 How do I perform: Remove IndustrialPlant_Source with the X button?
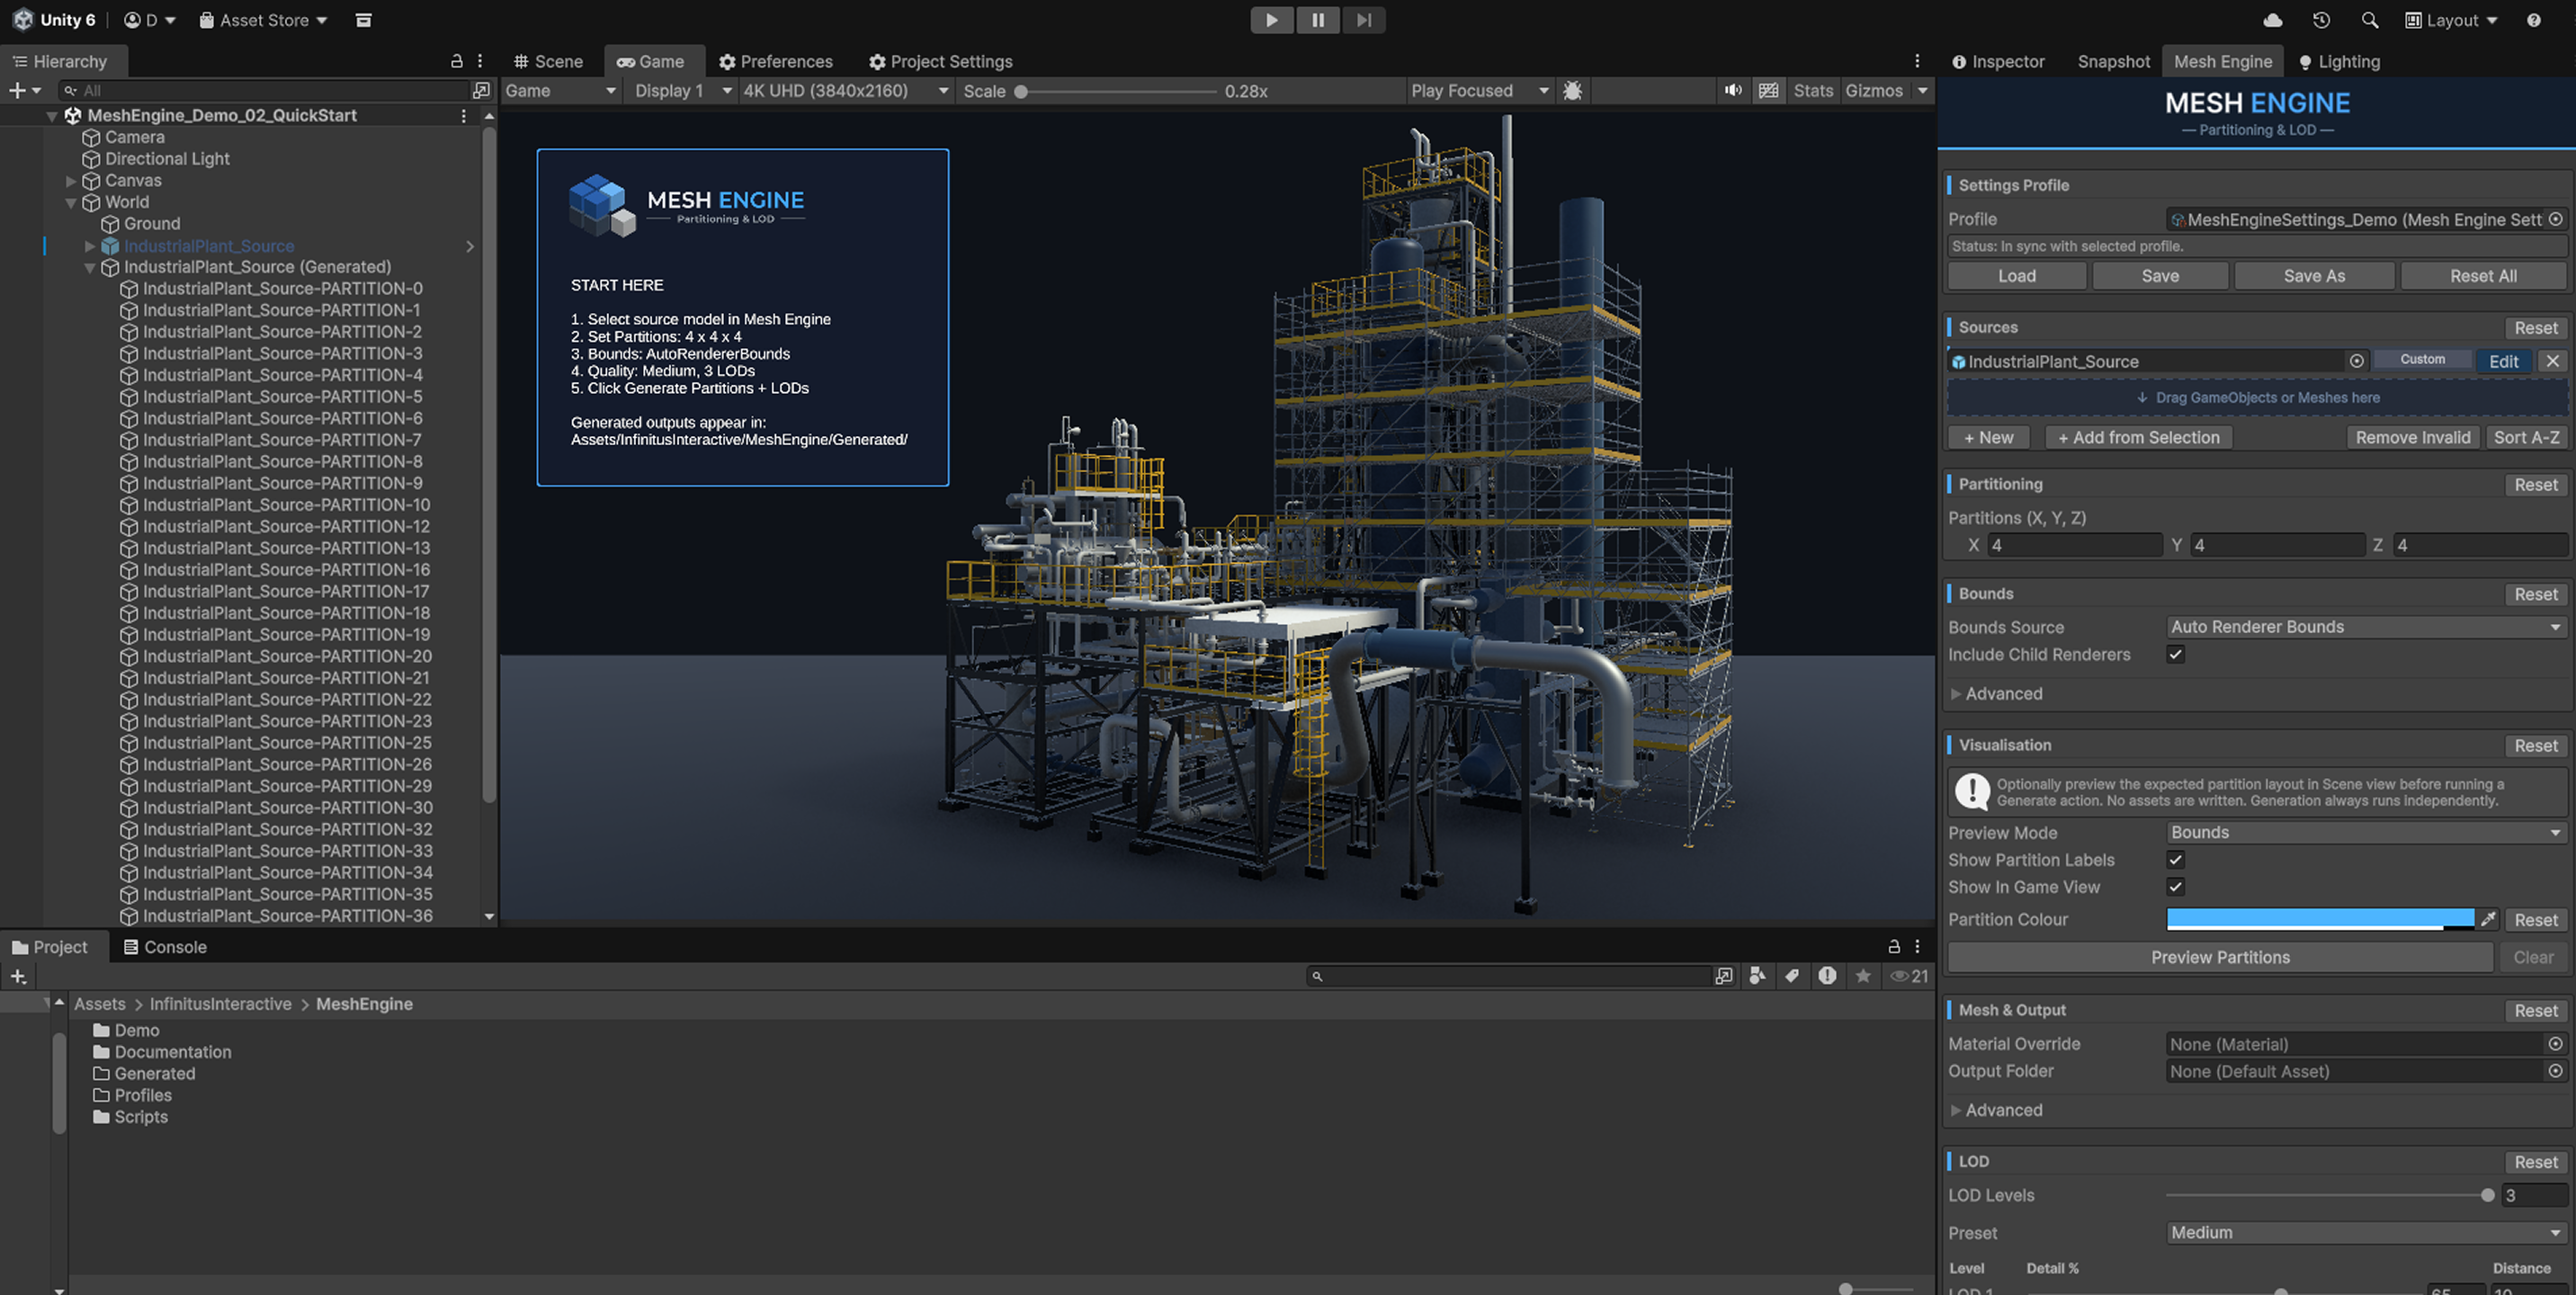pos(2552,361)
